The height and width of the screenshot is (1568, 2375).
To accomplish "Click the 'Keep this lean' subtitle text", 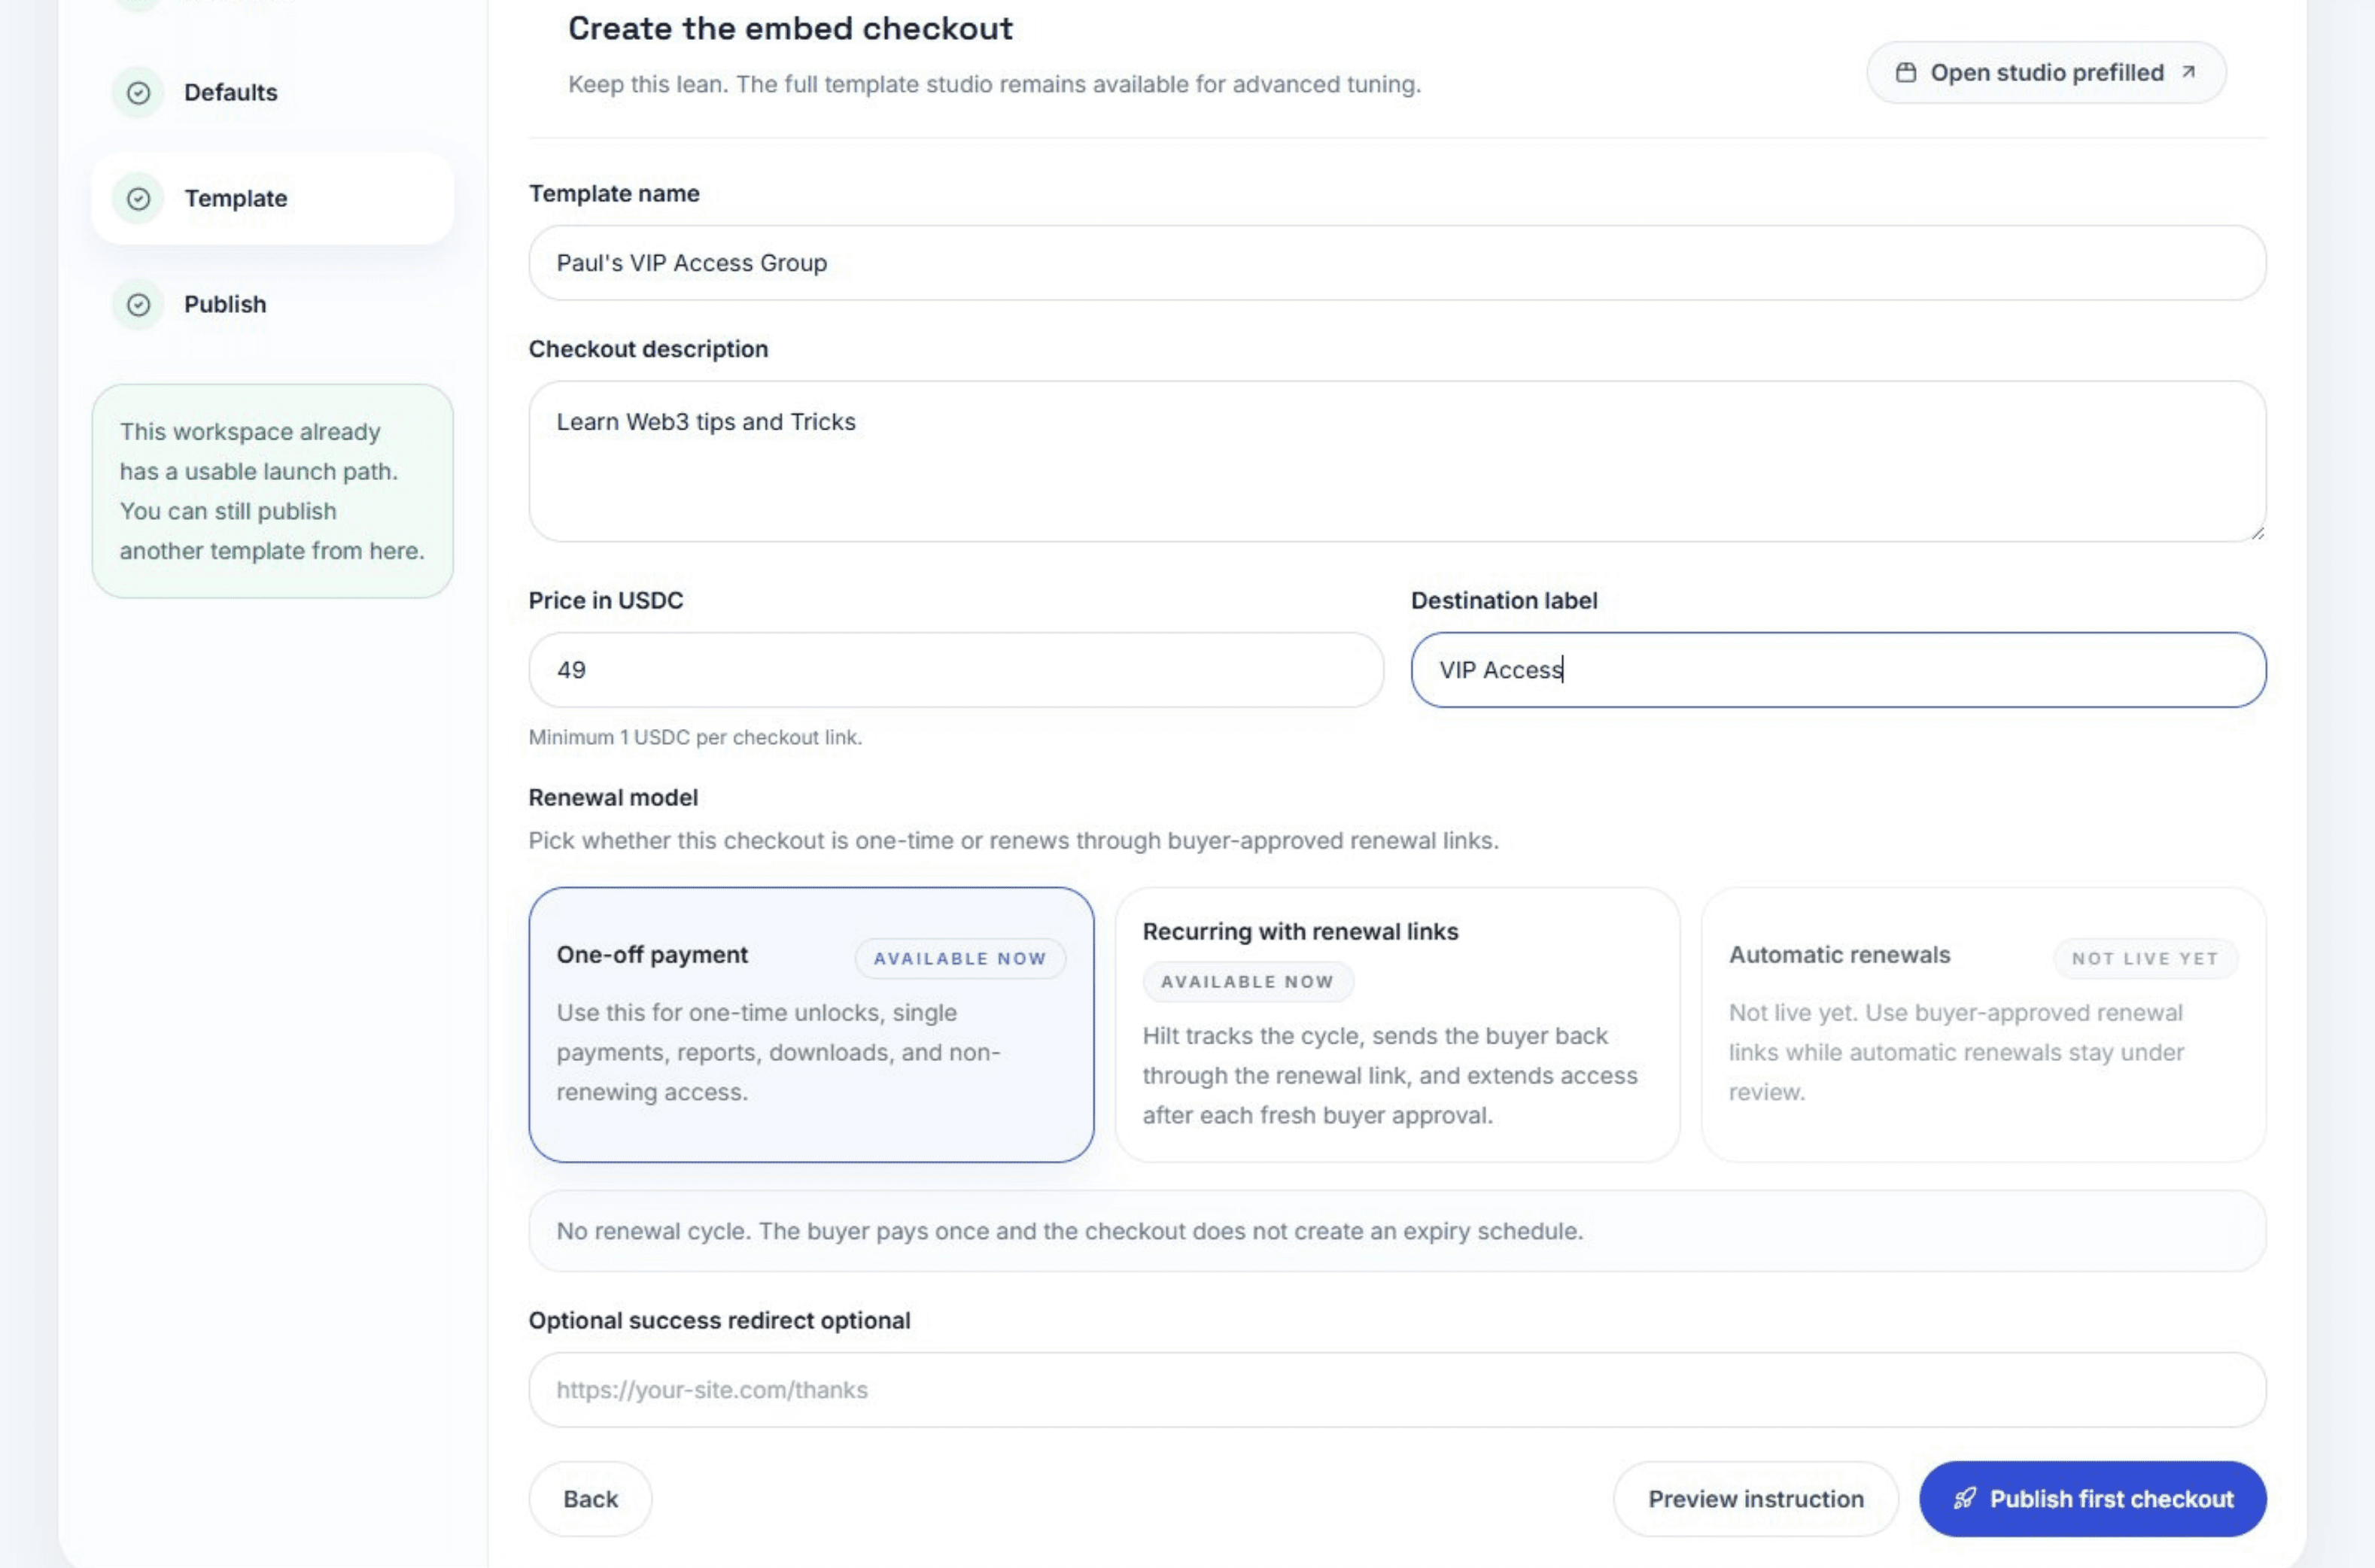I will (994, 84).
